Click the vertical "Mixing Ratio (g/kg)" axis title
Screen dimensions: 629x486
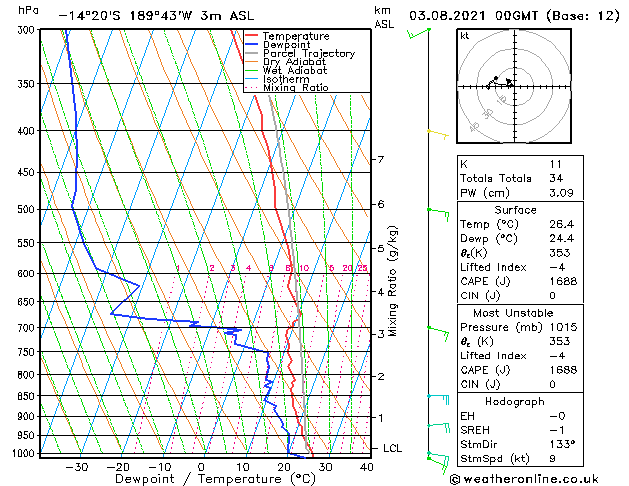coord(392,281)
